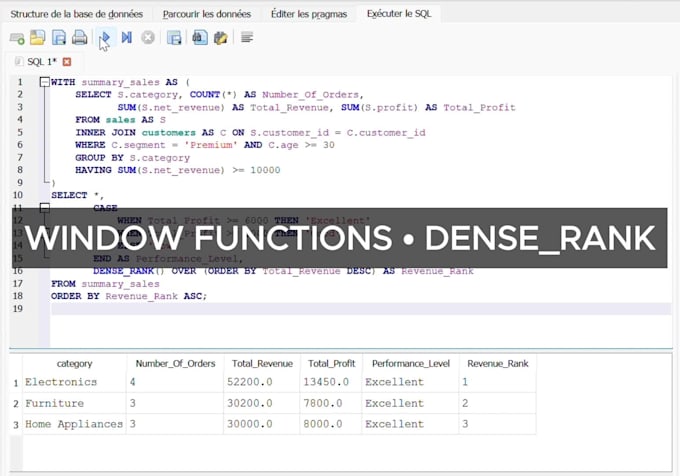Sort by Number_Of_Orders column header
Viewport: 680px width, 476px height.
175,364
